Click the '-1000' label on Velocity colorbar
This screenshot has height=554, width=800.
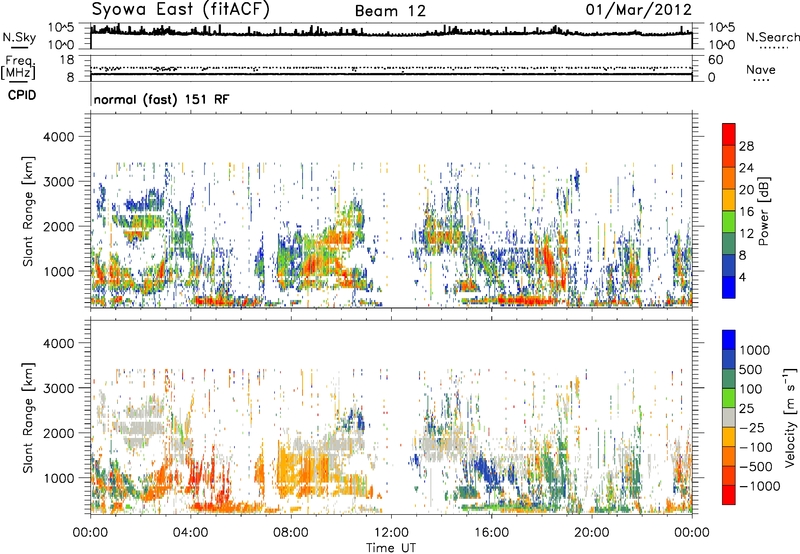[x=759, y=486]
